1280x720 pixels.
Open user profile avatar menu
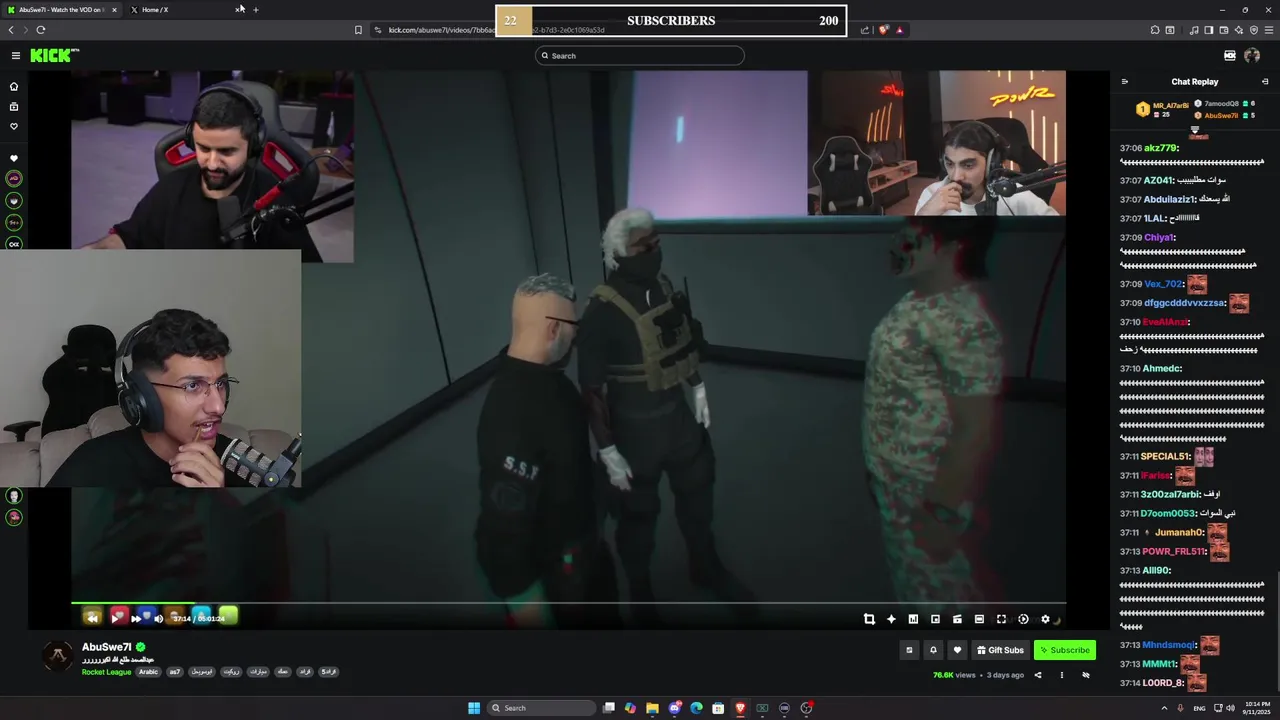[x=1252, y=56]
